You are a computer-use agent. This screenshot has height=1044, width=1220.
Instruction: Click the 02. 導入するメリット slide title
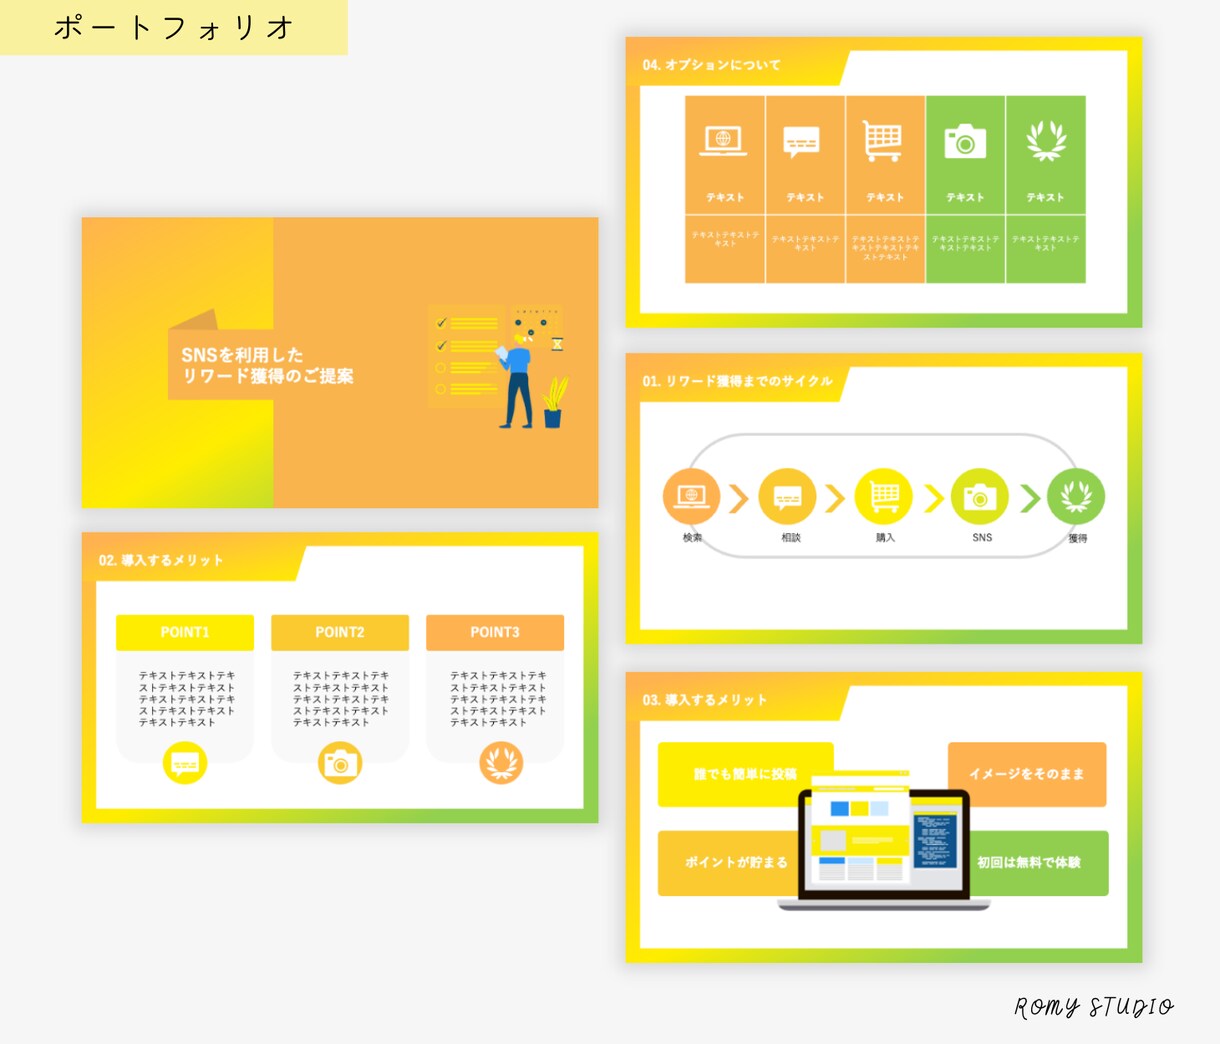pyautogui.click(x=161, y=560)
